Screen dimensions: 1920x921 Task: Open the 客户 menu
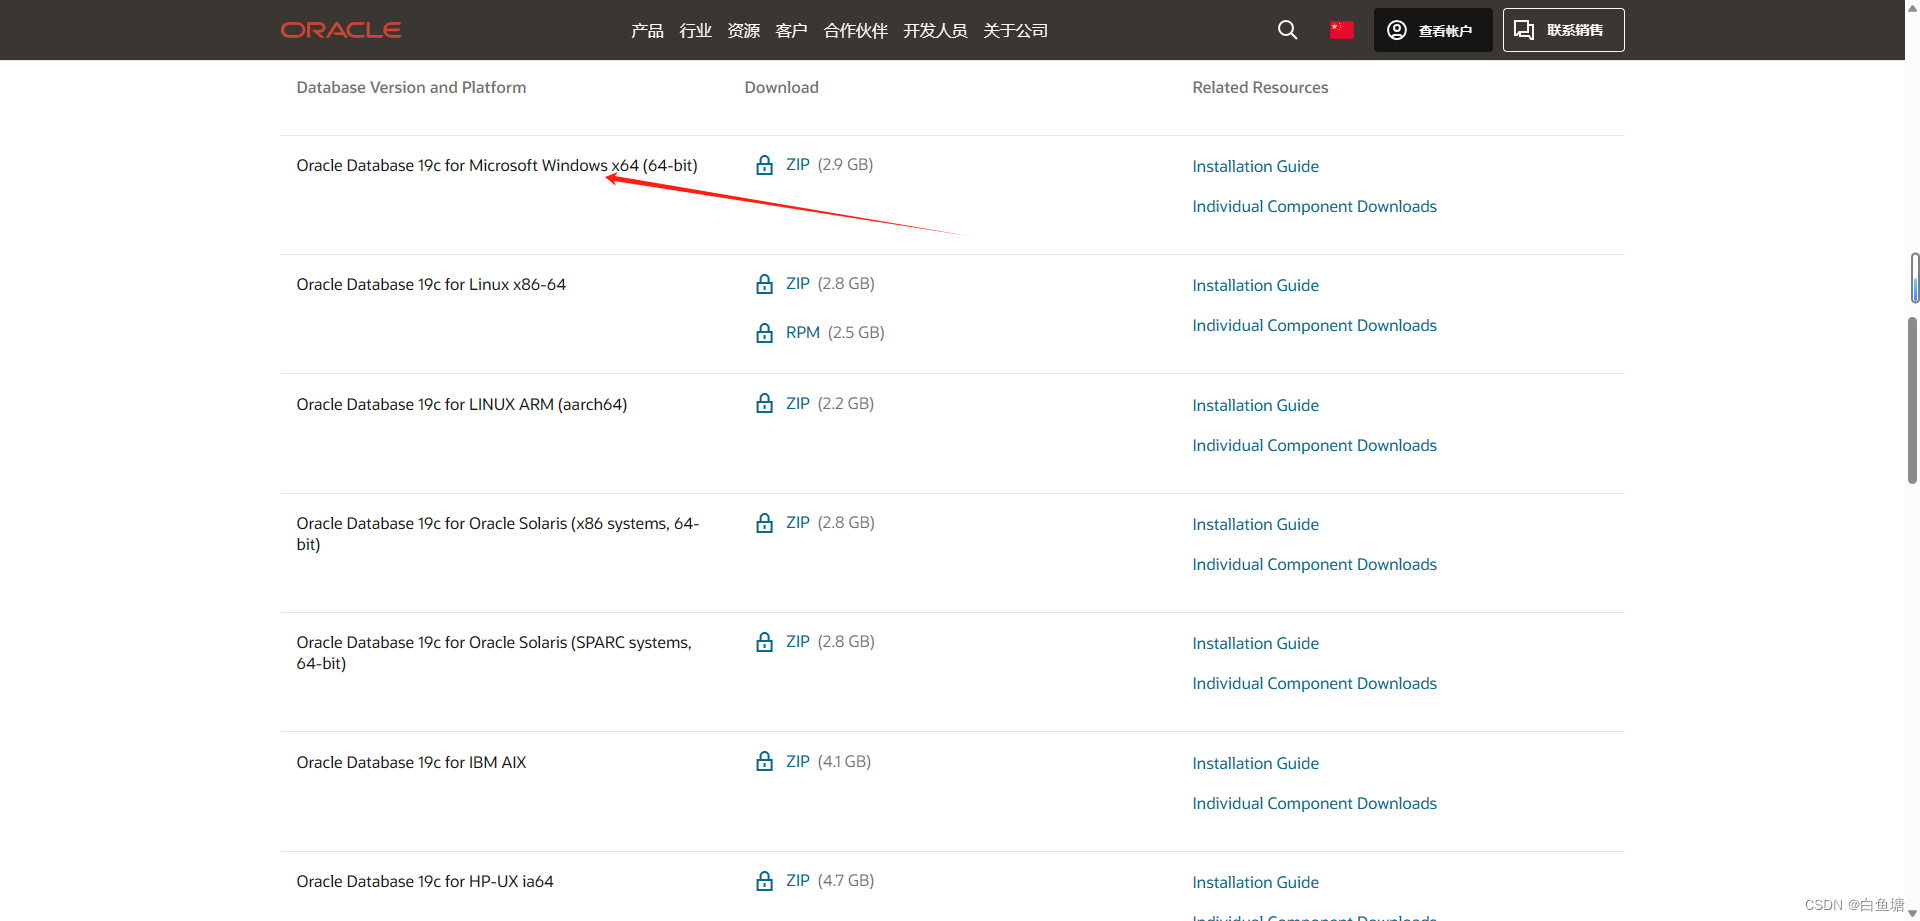pos(791,31)
